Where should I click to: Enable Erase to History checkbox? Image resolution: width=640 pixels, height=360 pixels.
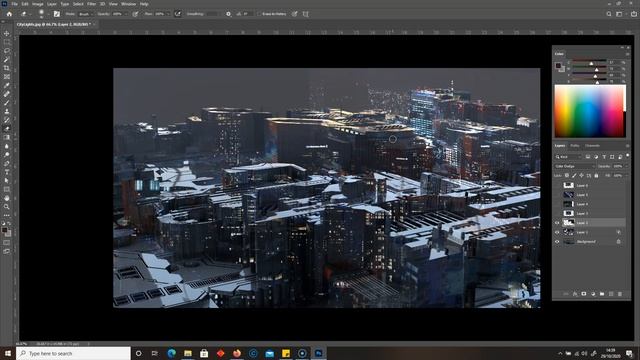pyautogui.click(x=259, y=14)
